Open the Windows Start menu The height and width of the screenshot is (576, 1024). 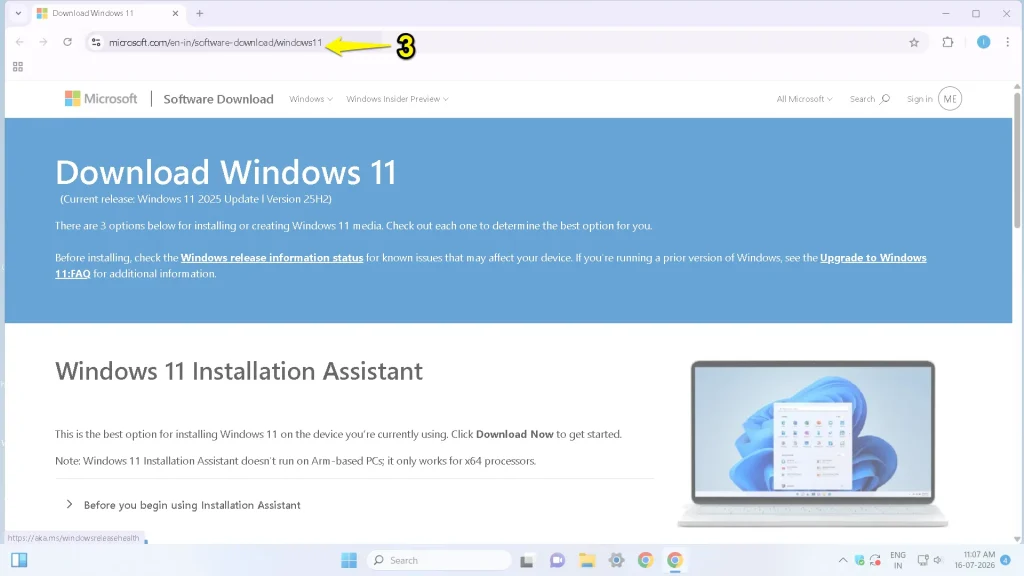tap(349, 560)
